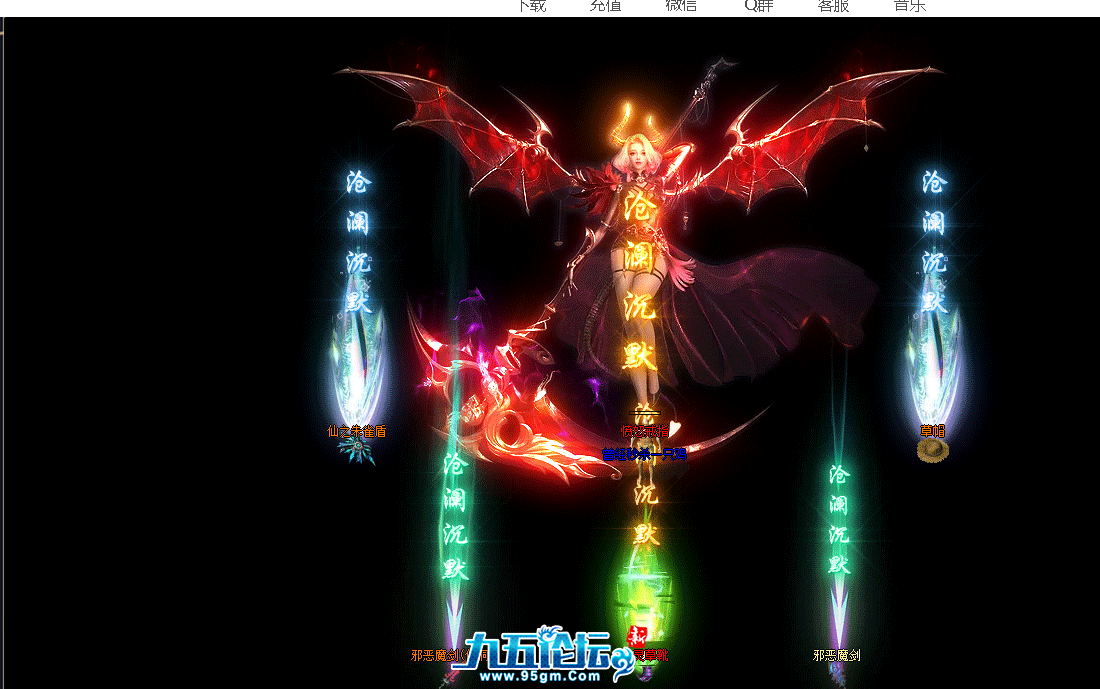The width and height of the screenshot is (1100, 689).
Task: Click the 愤怒戒指 item label
Action: [x=645, y=431]
